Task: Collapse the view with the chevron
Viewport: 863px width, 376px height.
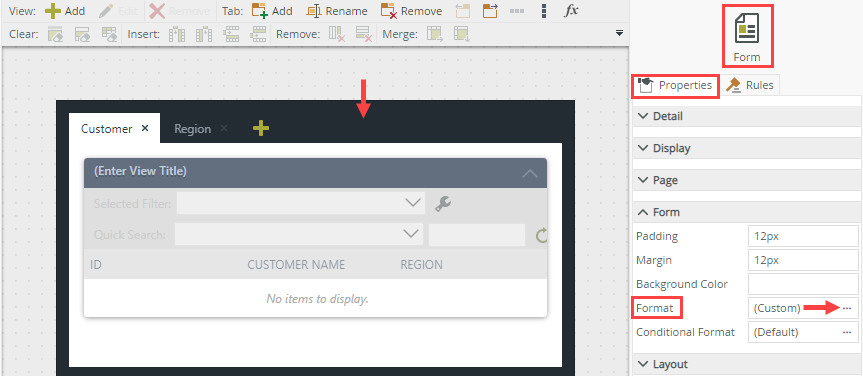Action: tap(530, 173)
